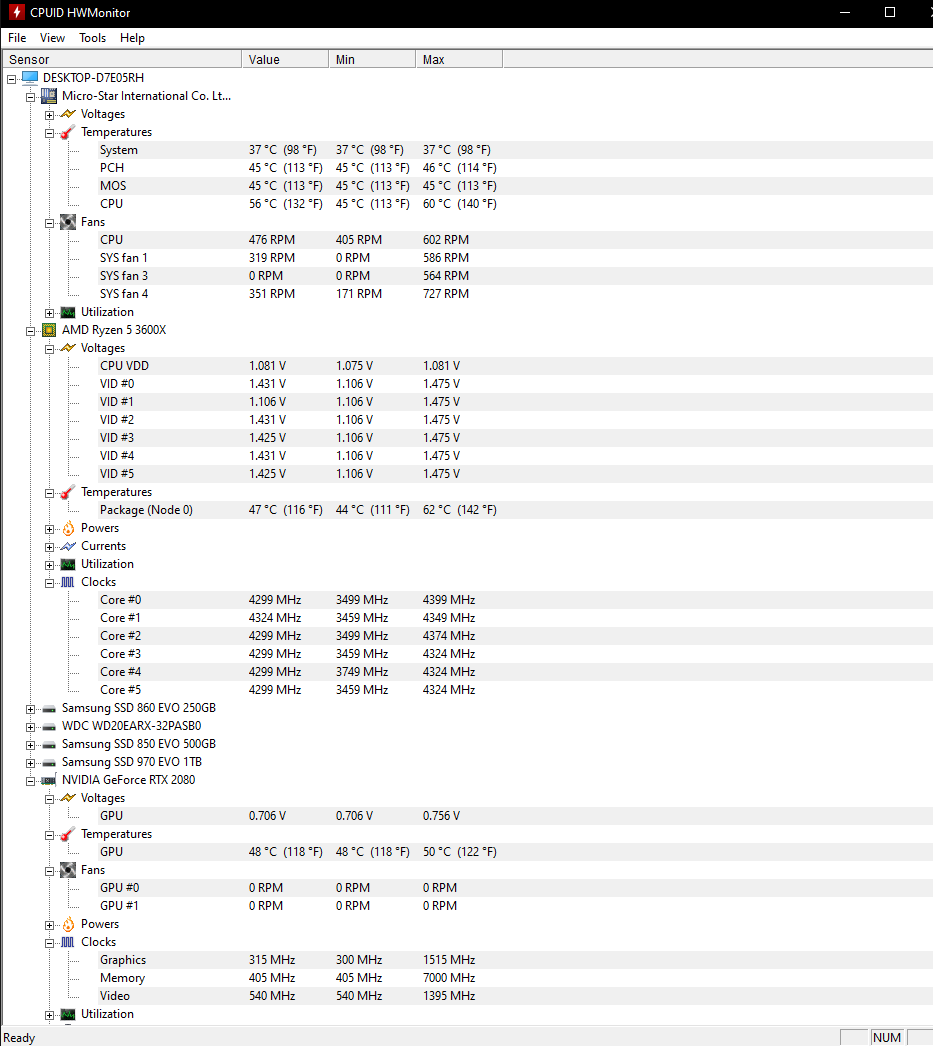Click the RTX 2080 Clocks icon
This screenshot has width=933, height=1046.
coord(68,943)
